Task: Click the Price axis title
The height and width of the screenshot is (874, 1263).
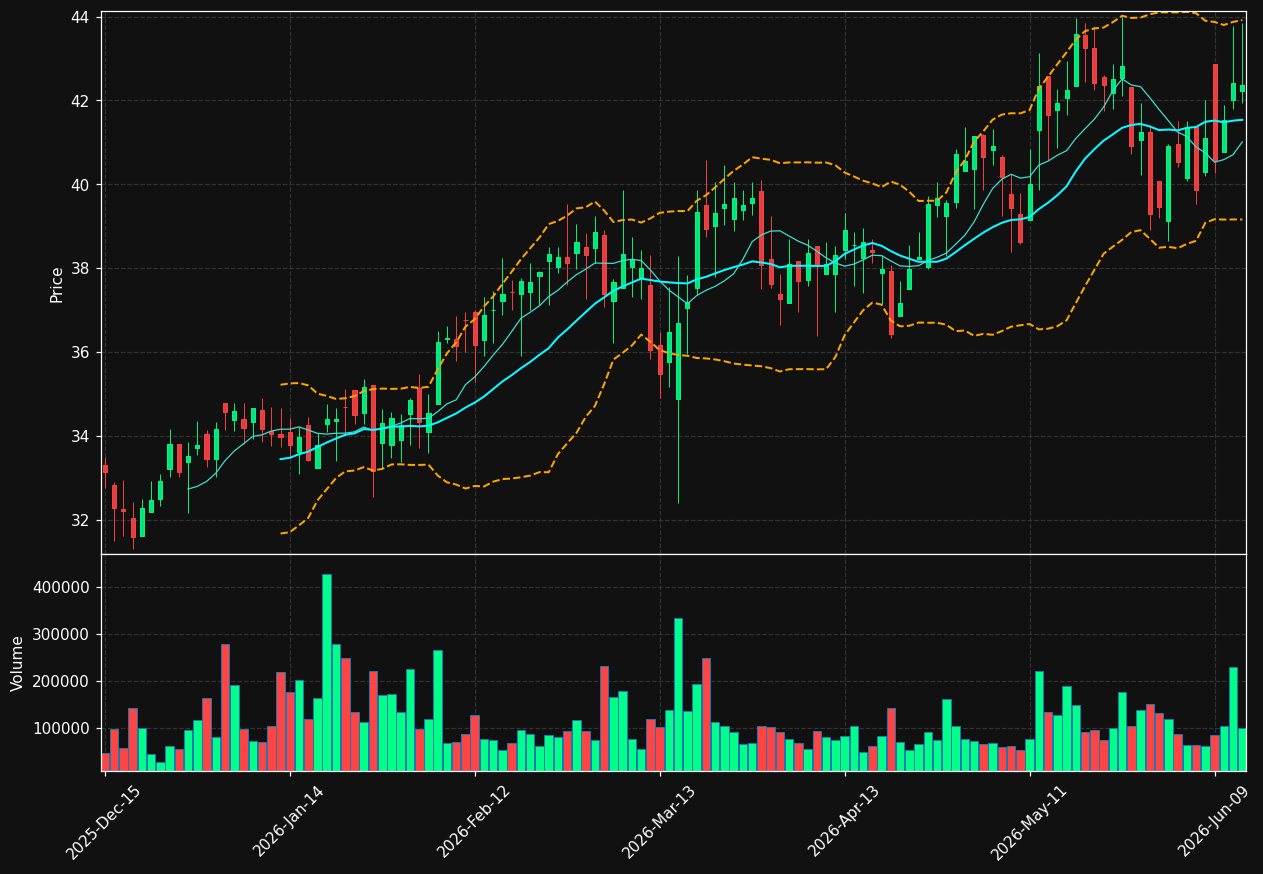Action: [57, 285]
